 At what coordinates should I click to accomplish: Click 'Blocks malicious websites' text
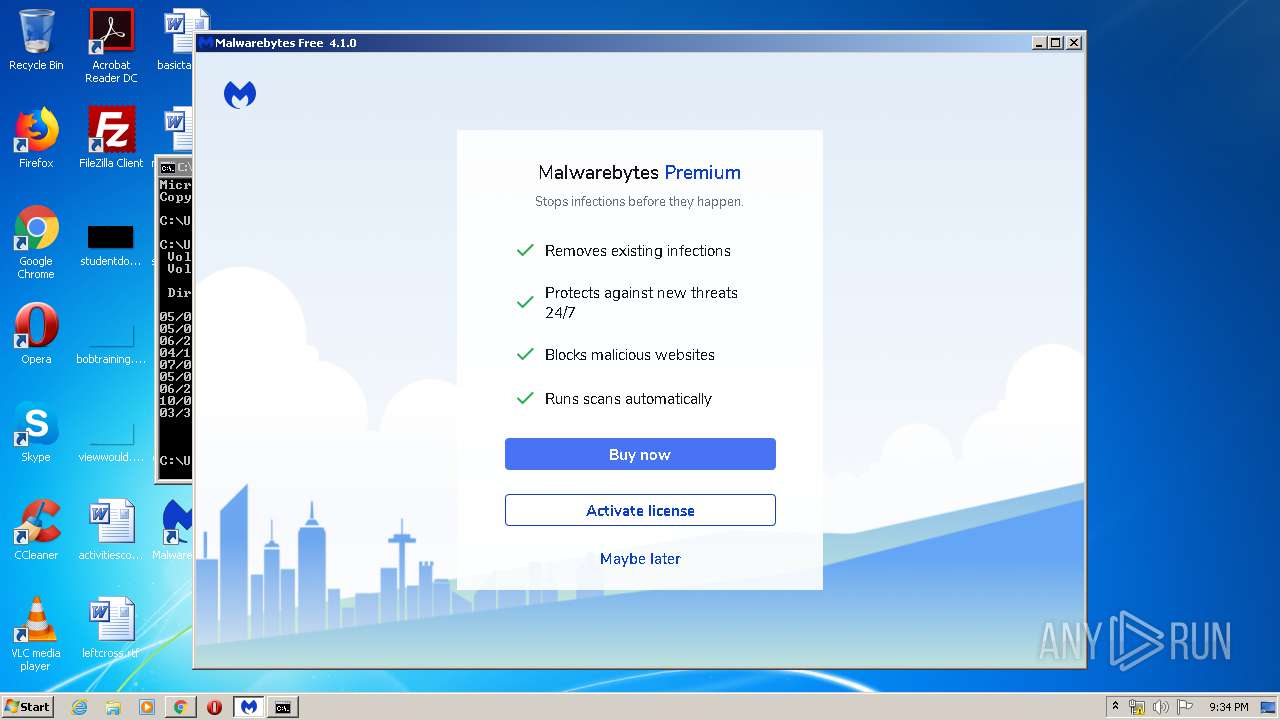[630, 355]
